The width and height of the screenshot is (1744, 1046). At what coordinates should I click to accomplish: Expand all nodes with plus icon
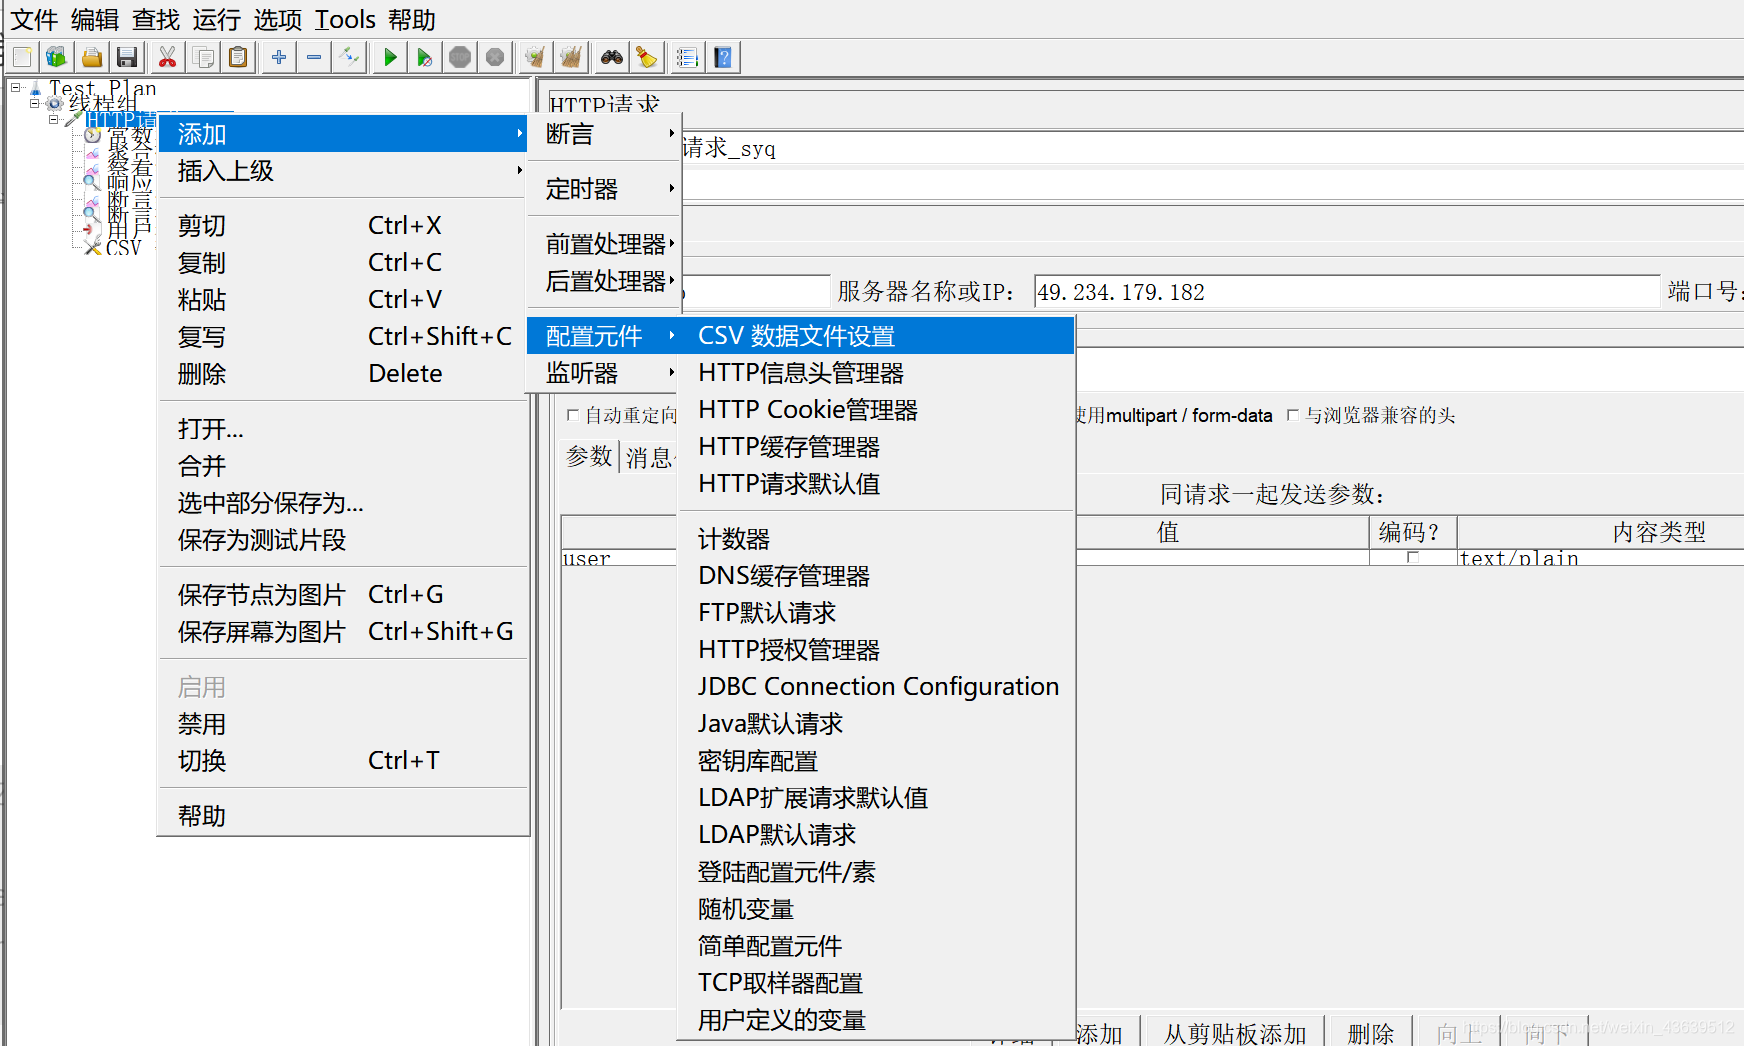[x=279, y=58]
